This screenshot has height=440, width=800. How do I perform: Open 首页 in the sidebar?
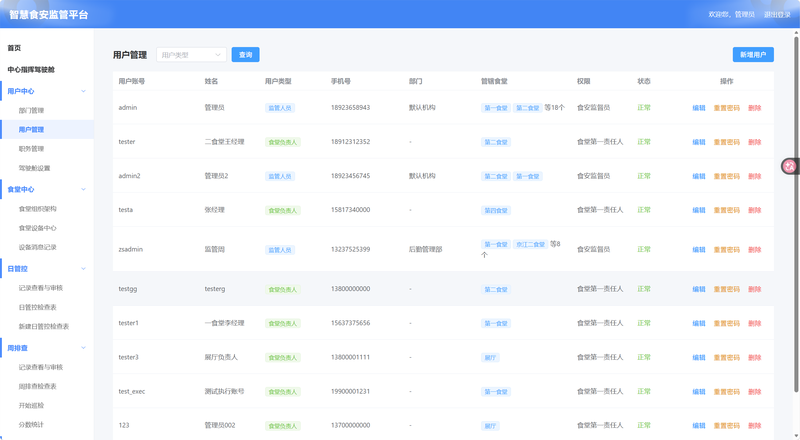tap(14, 48)
